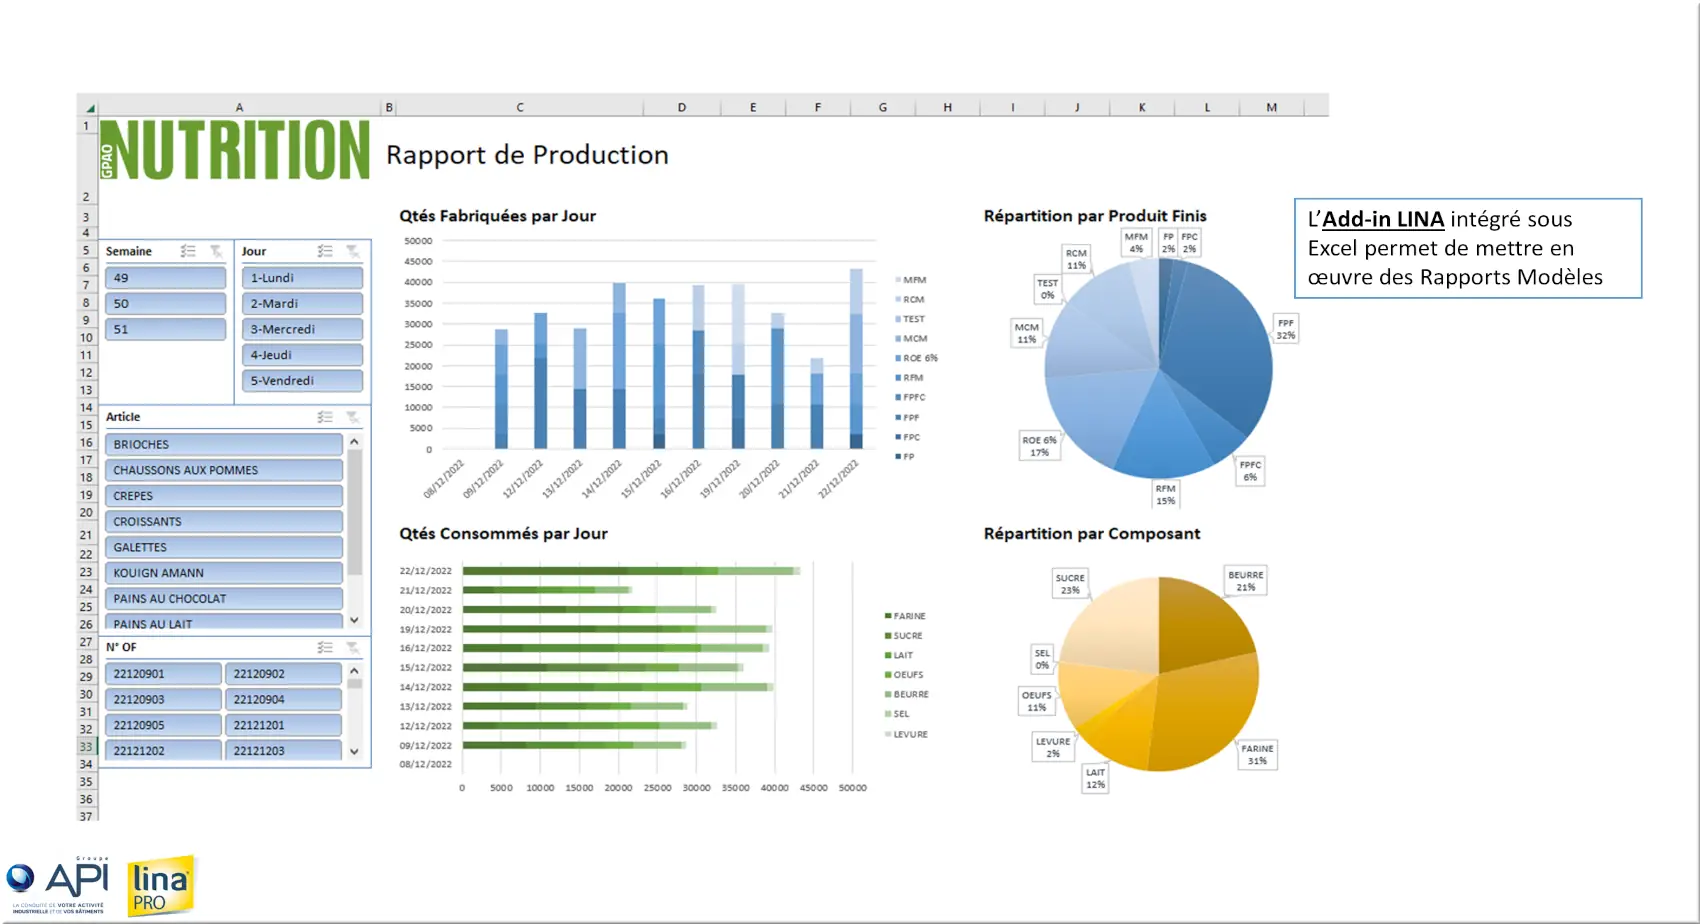Click BEURRE 21% pie label
The width and height of the screenshot is (1700, 924).
1246,581
